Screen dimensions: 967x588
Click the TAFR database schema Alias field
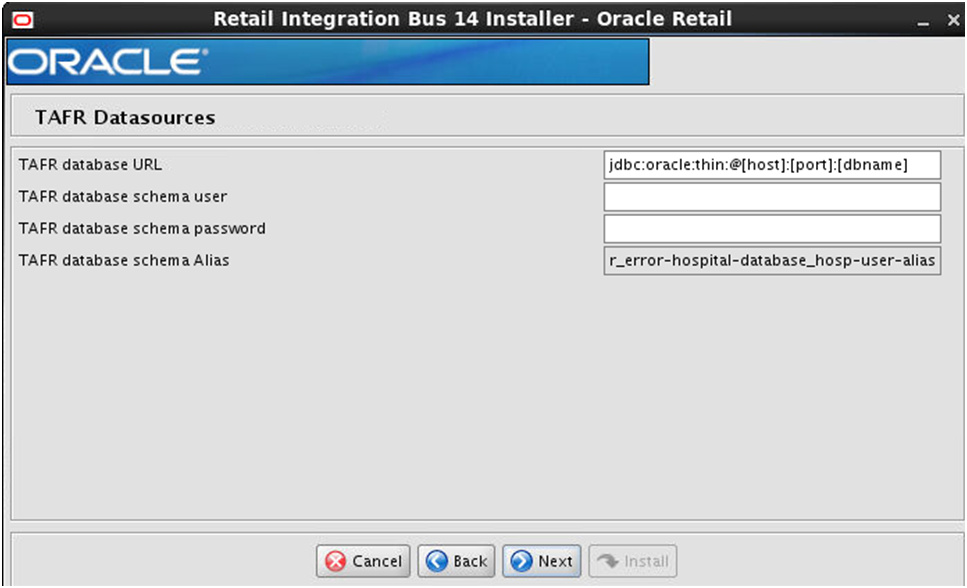click(772, 260)
